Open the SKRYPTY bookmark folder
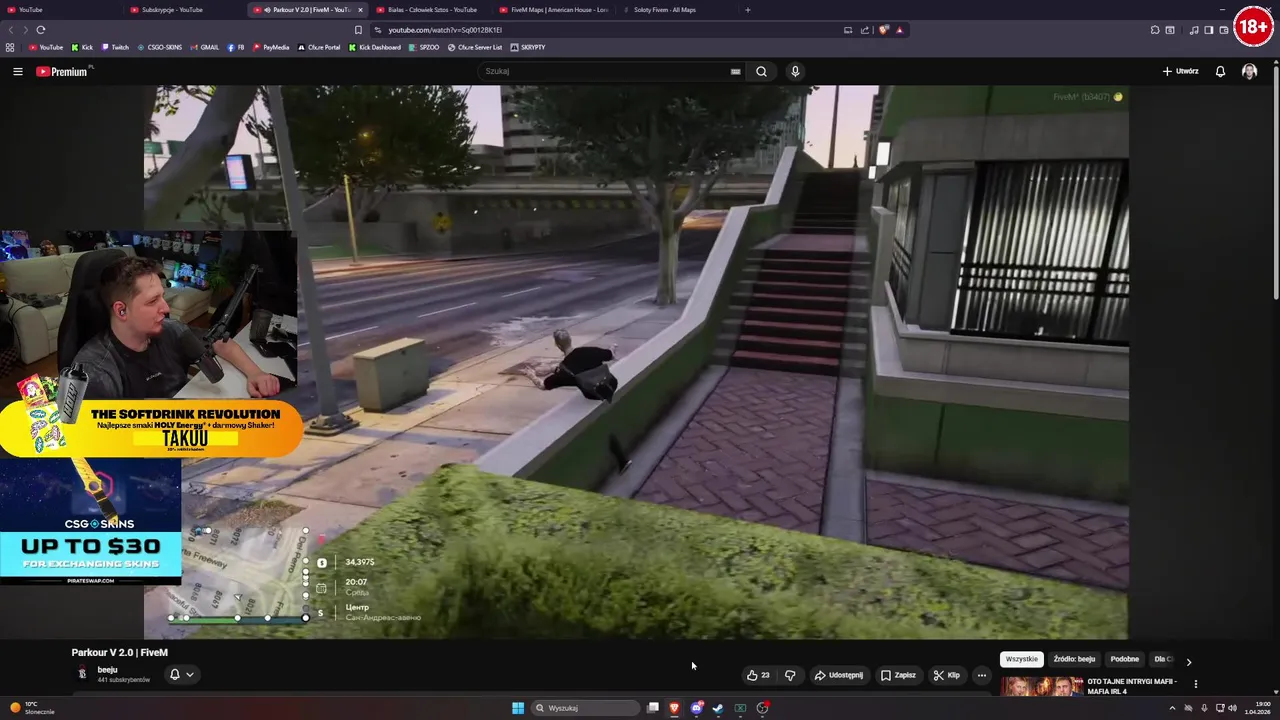The width and height of the screenshot is (1280, 720). (x=528, y=47)
